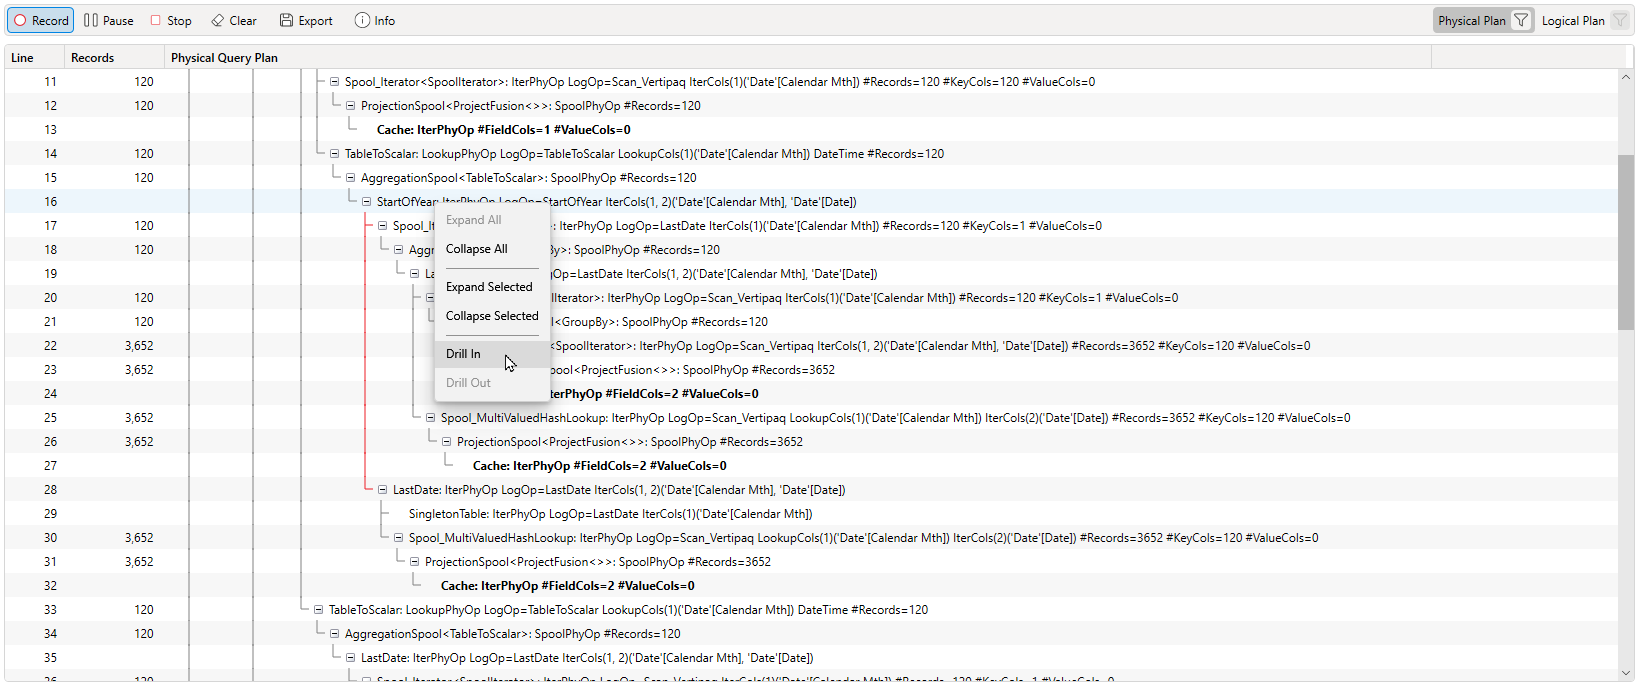Collapse the LastDate node on line 28
1639x686 pixels.
pyautogui.click(x=383, y=490)
